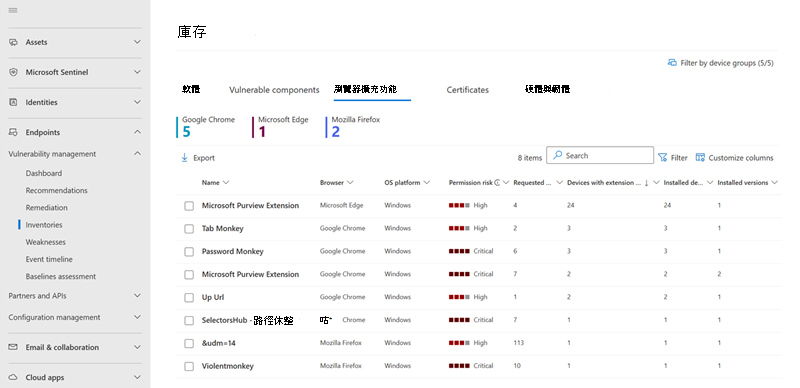Click the Customize columns icon
Screen dimensions: 800x388
tap(700, 158)
